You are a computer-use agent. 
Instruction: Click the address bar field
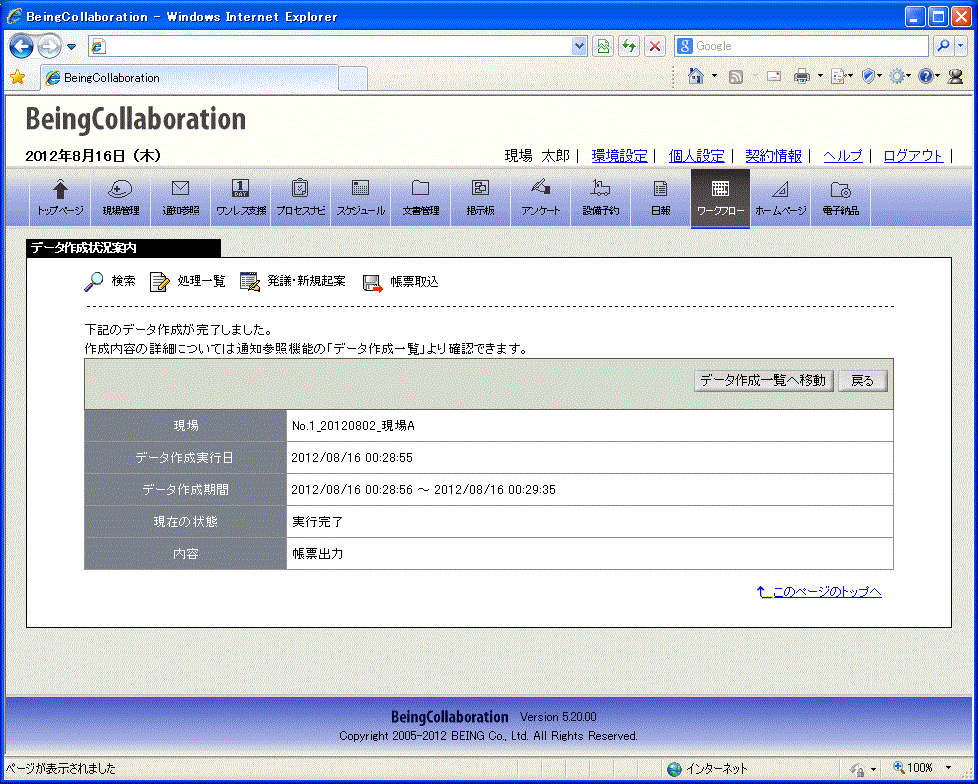click(x=331, y=46)
